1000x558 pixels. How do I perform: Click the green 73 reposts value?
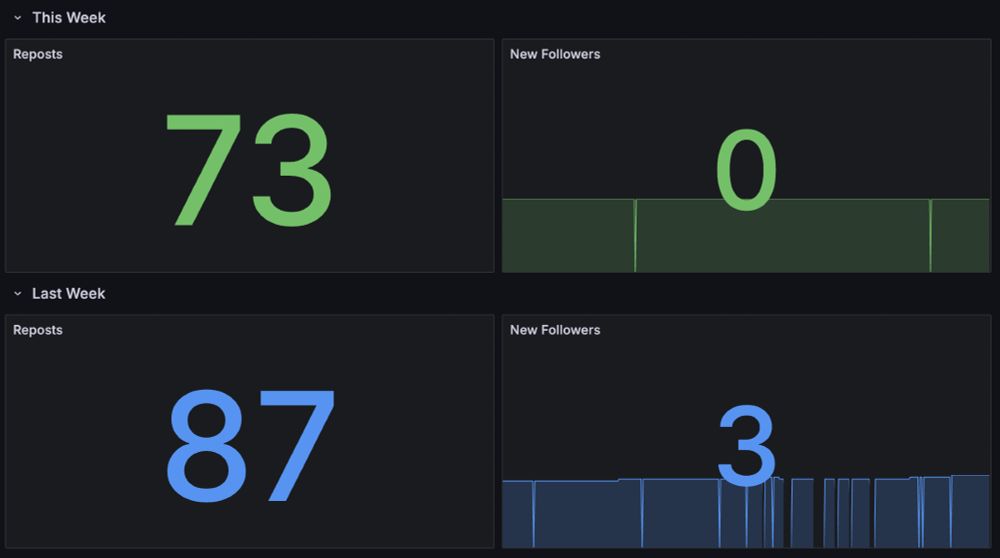[x=249, y=170]
